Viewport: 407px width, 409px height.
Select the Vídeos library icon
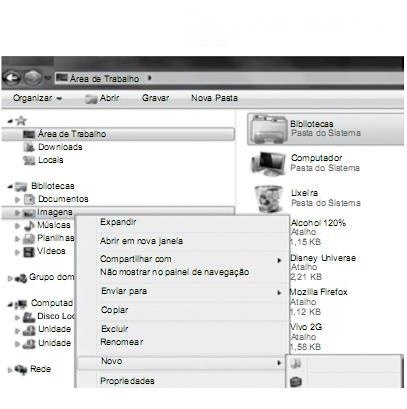29,251
